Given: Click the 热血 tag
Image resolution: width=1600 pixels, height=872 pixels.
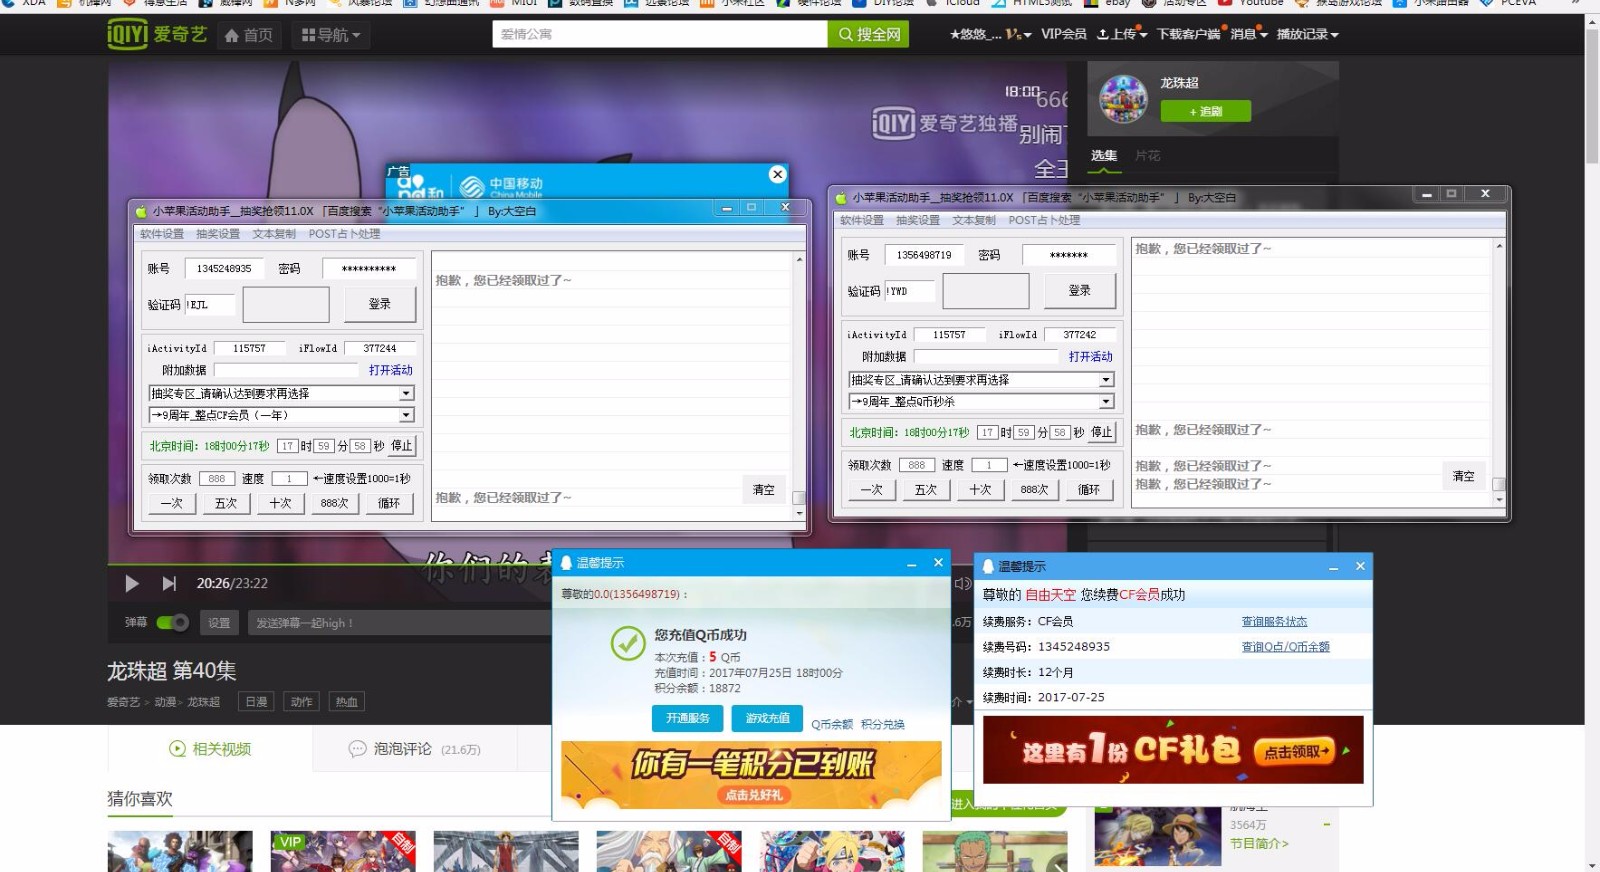Looking at the screenshot, I should coord(347,702).
